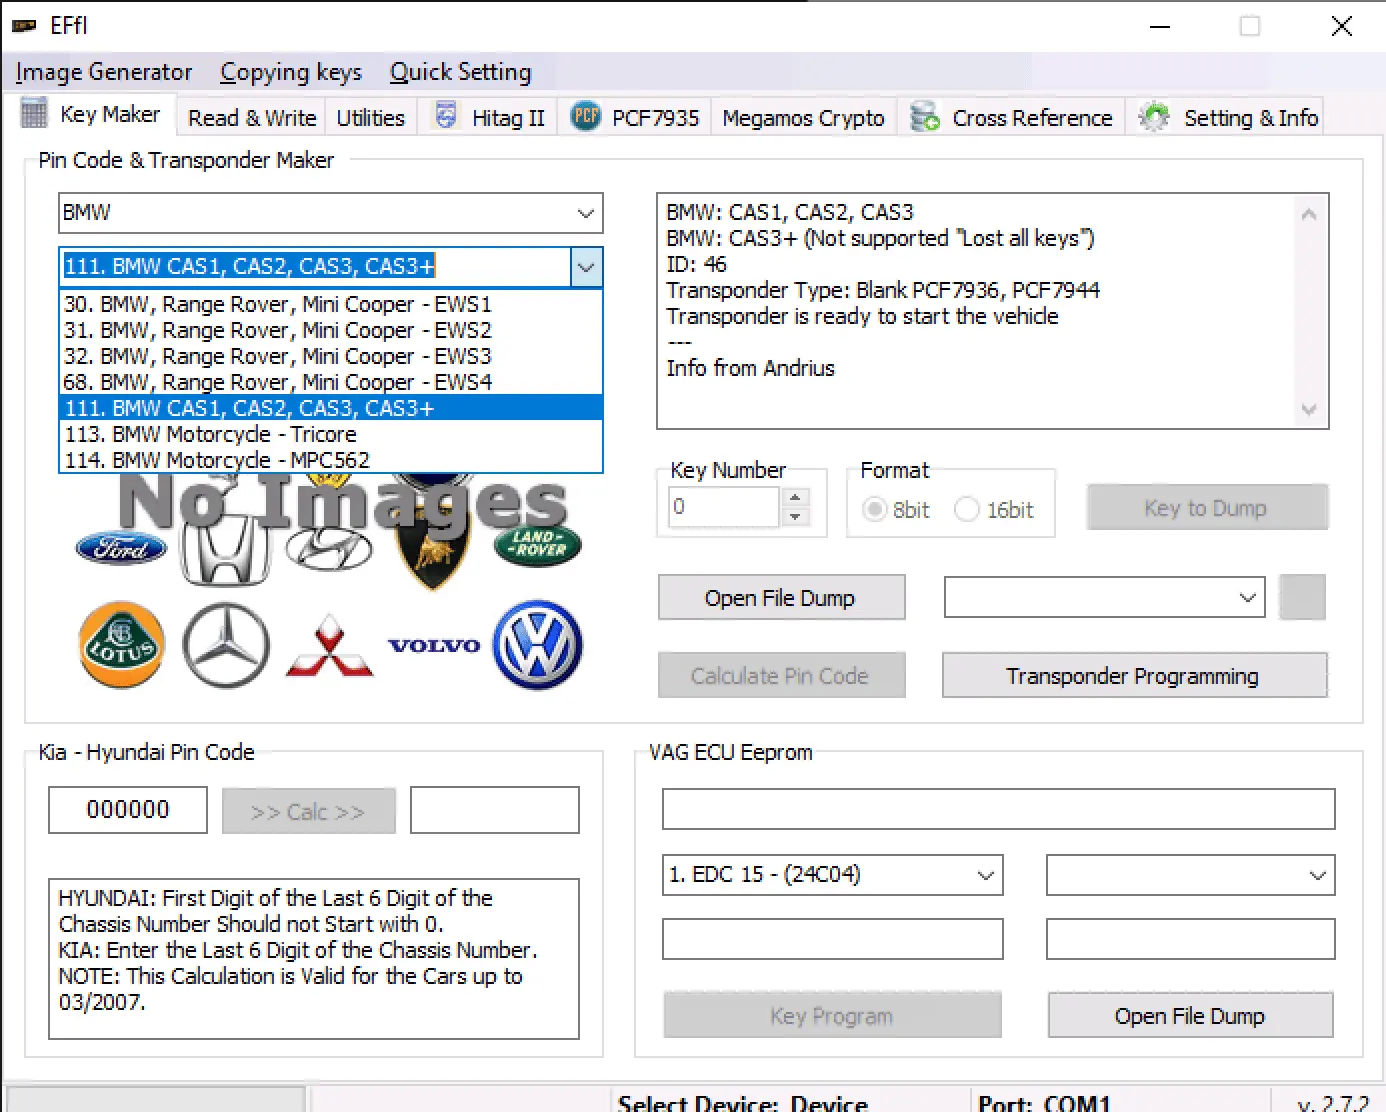This screenshot has height=1112, width=1386.
Task: Click the small gray square button beside dump dropdown
Action: pyautogui.click(x=1302, y=597)
